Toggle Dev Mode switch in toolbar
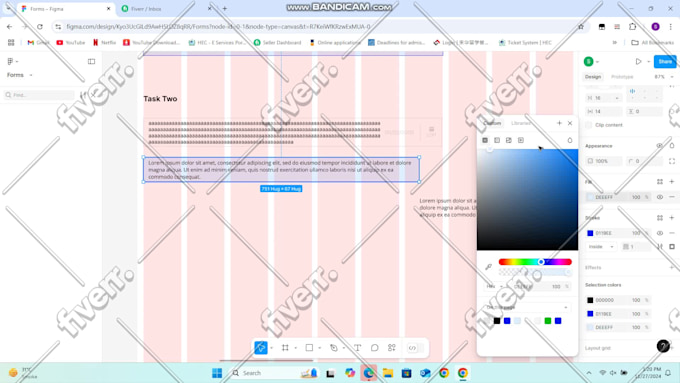Viewport: 680px width, 383px height. click(414, 348)
